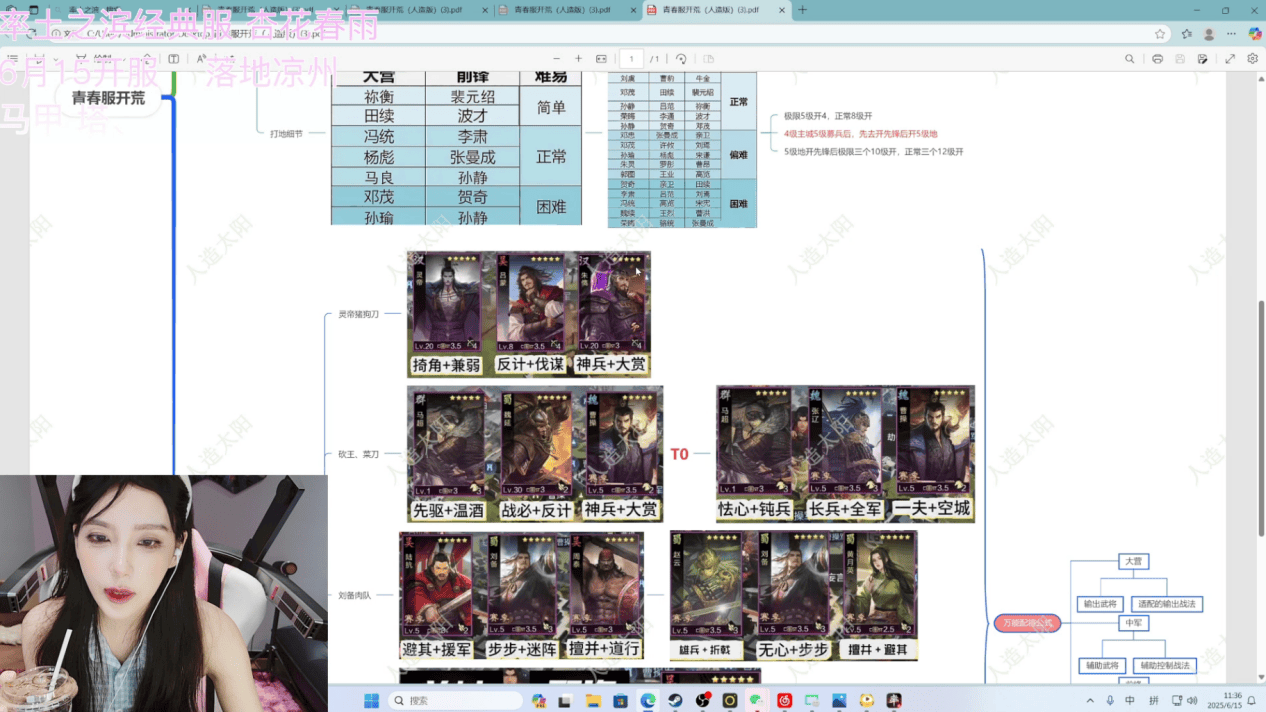This screenshot has height=712, width=1266.
Task: Open PDF settings gear icon
Action: 1252,59
